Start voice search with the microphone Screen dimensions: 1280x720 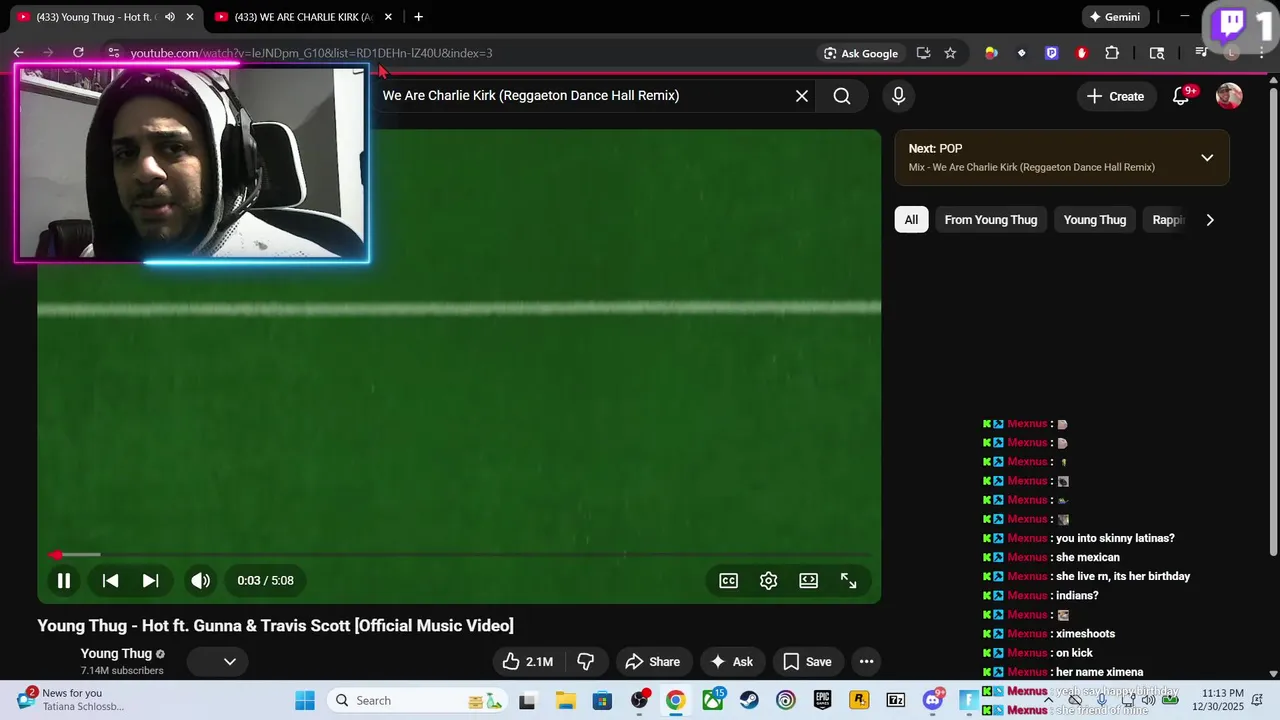click(898, 96)
